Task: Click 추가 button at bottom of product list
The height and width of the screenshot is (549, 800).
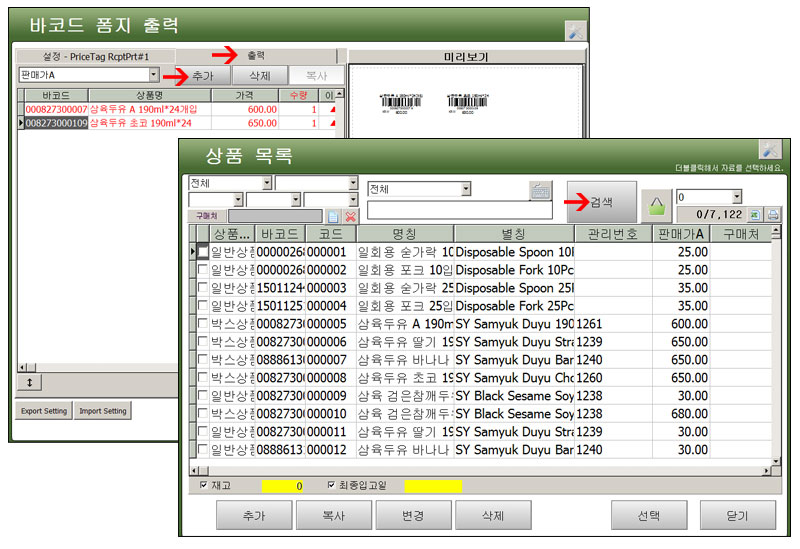Action: click(254, 515)
